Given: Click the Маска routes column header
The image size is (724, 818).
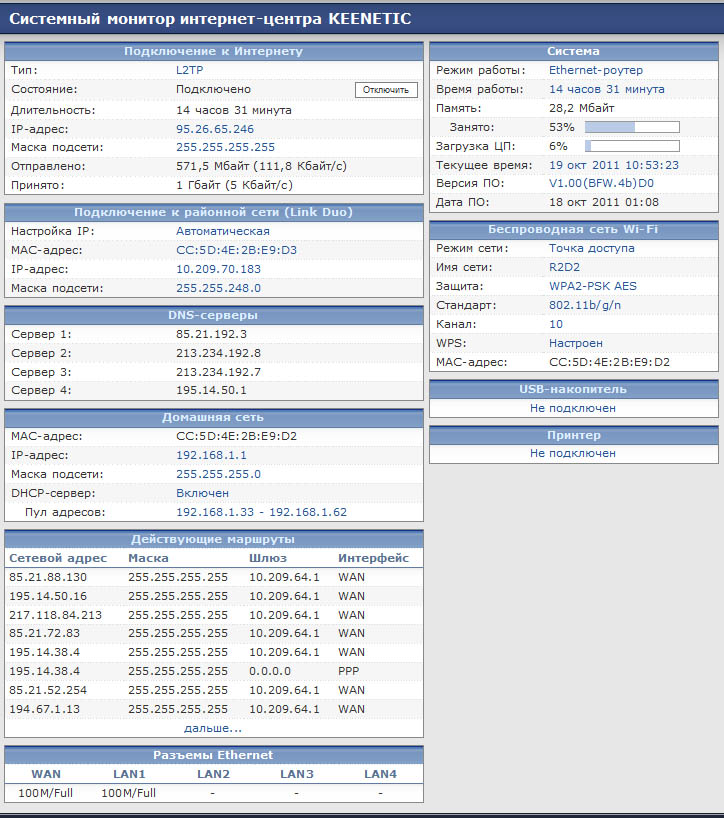Looking at the screenshot, I should click(x=148, y=558).
